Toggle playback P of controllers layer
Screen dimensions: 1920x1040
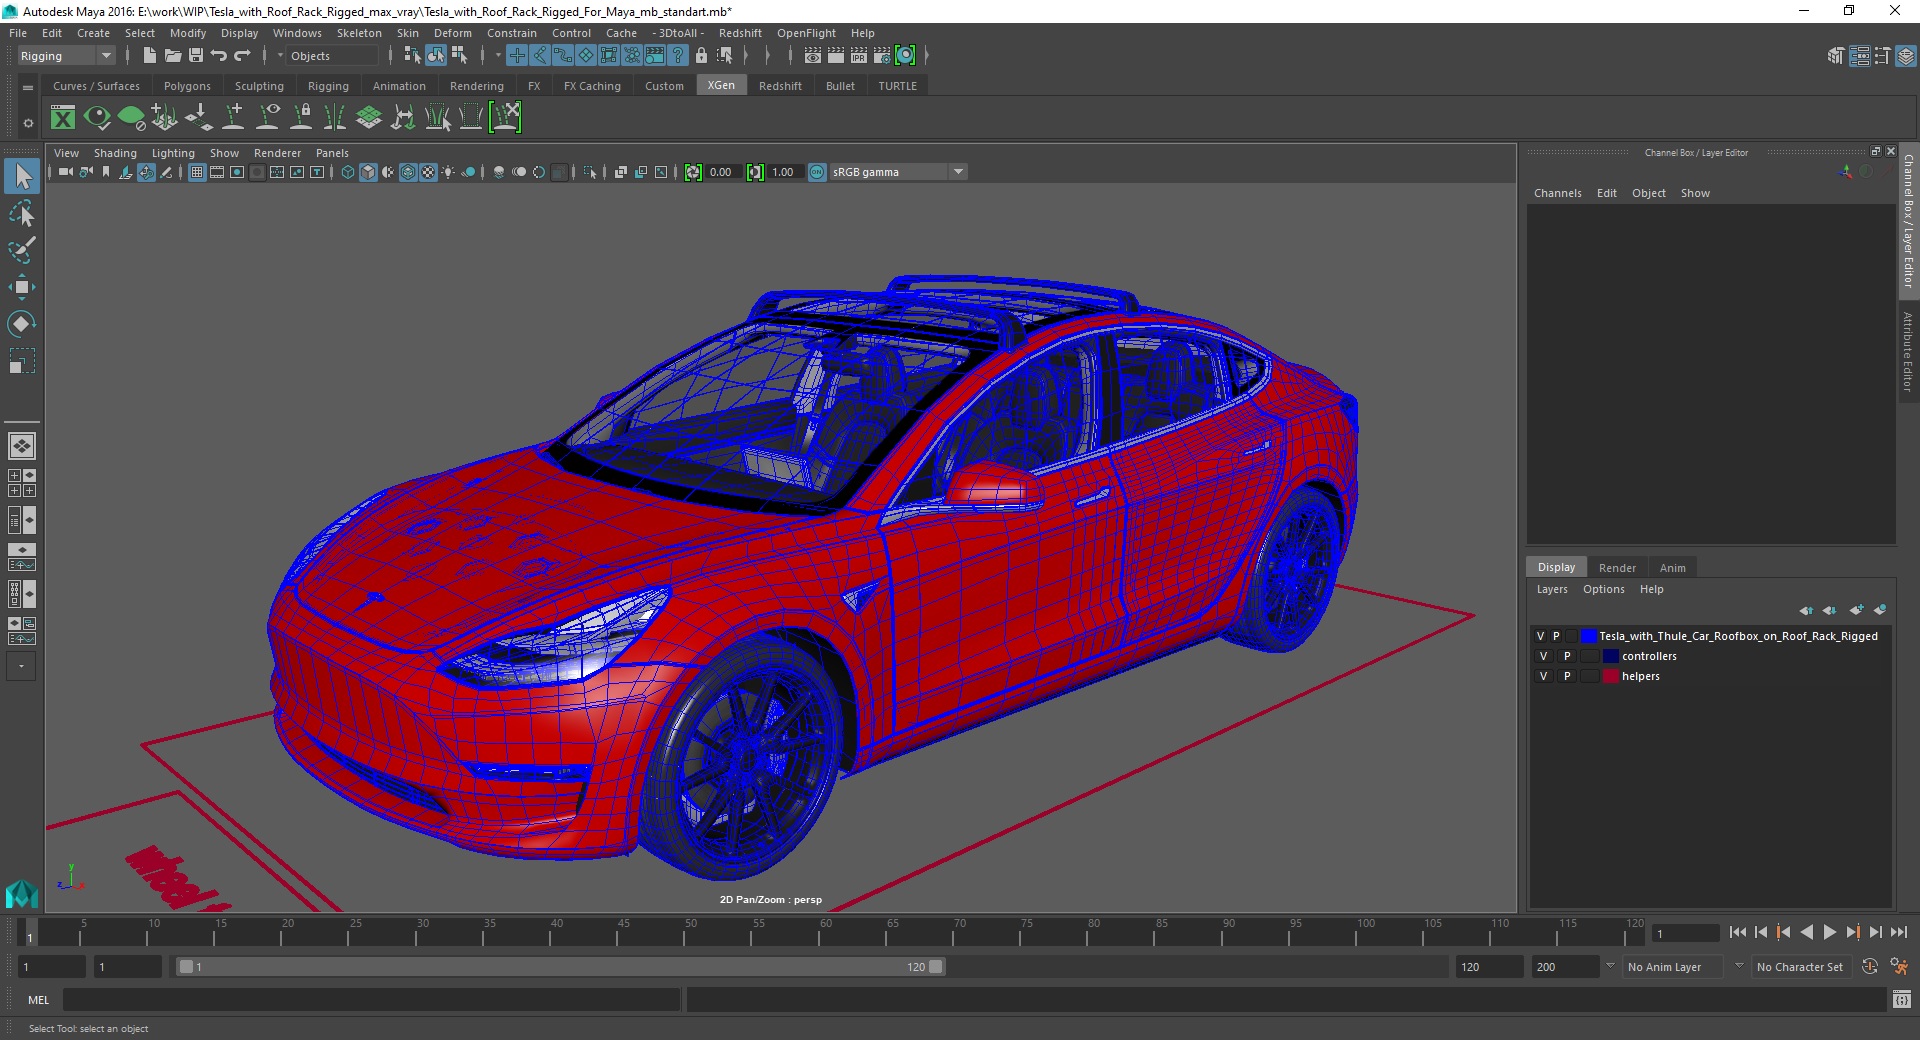pos(1567,657)
